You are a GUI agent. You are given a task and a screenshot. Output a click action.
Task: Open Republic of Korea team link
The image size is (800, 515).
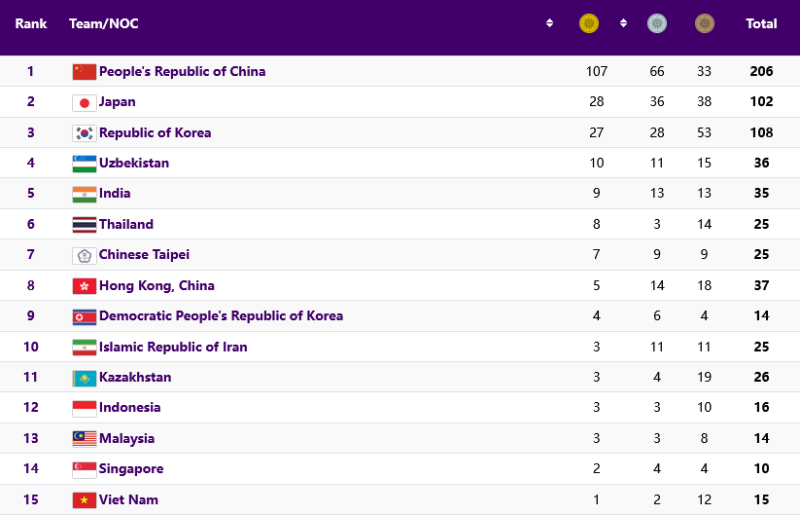(155, 133)
